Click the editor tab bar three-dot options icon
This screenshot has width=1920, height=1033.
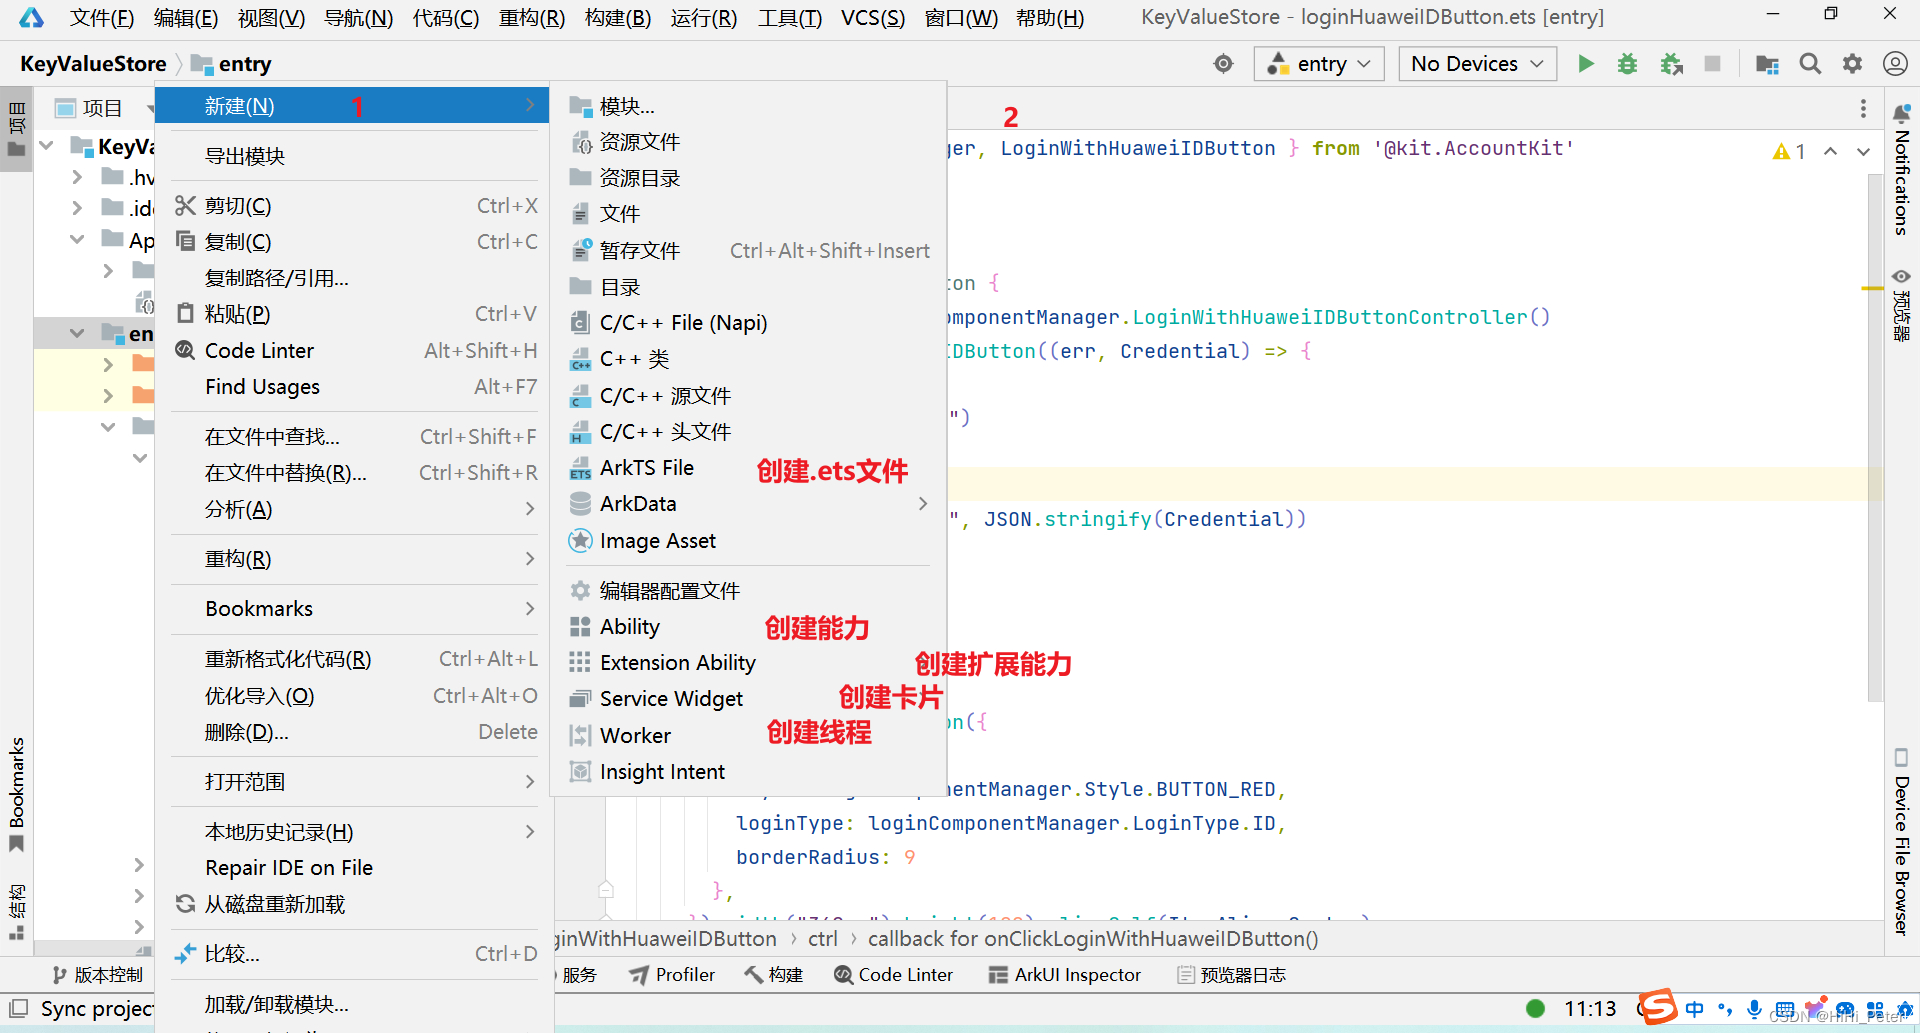[1863, 108]
